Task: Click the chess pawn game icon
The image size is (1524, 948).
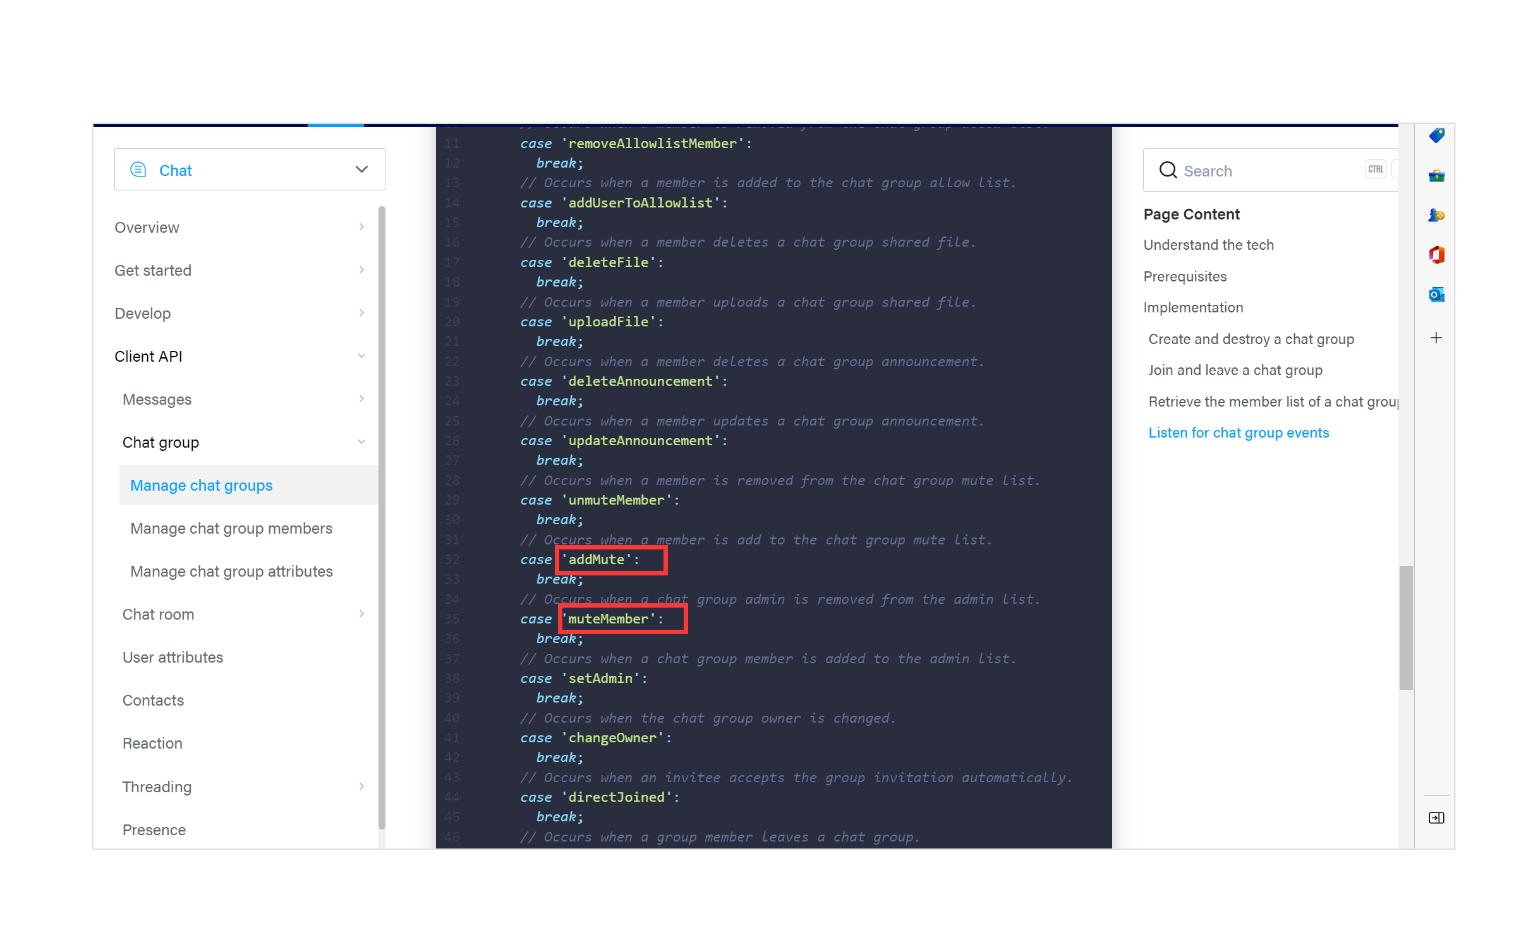Action: [x=1436, y=214]
